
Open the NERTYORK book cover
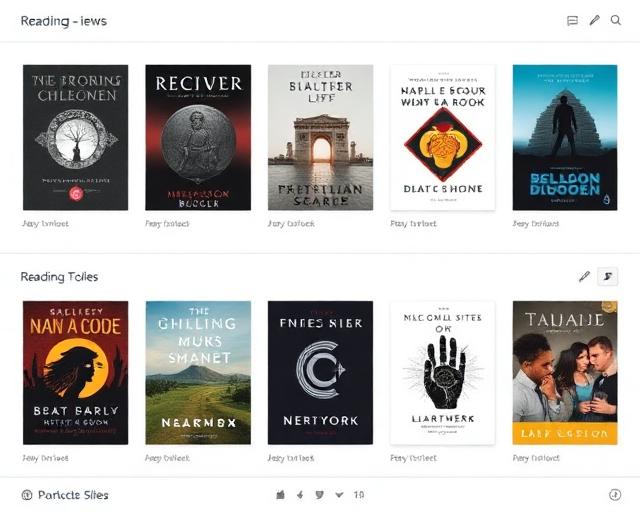(320, 373)
